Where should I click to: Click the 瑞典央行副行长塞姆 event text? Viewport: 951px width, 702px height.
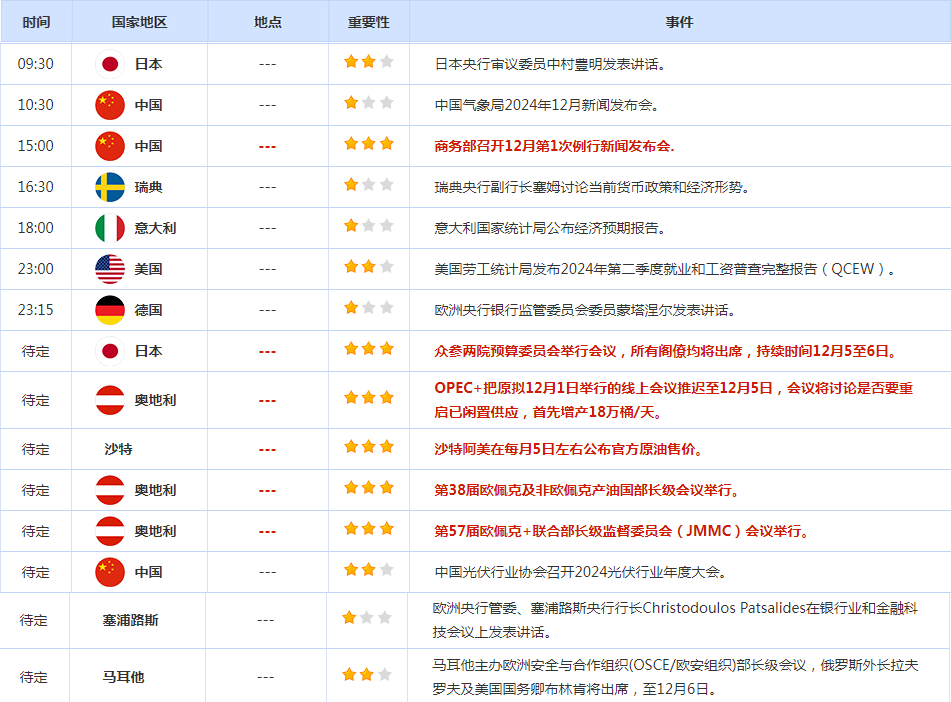coord(592,187)
